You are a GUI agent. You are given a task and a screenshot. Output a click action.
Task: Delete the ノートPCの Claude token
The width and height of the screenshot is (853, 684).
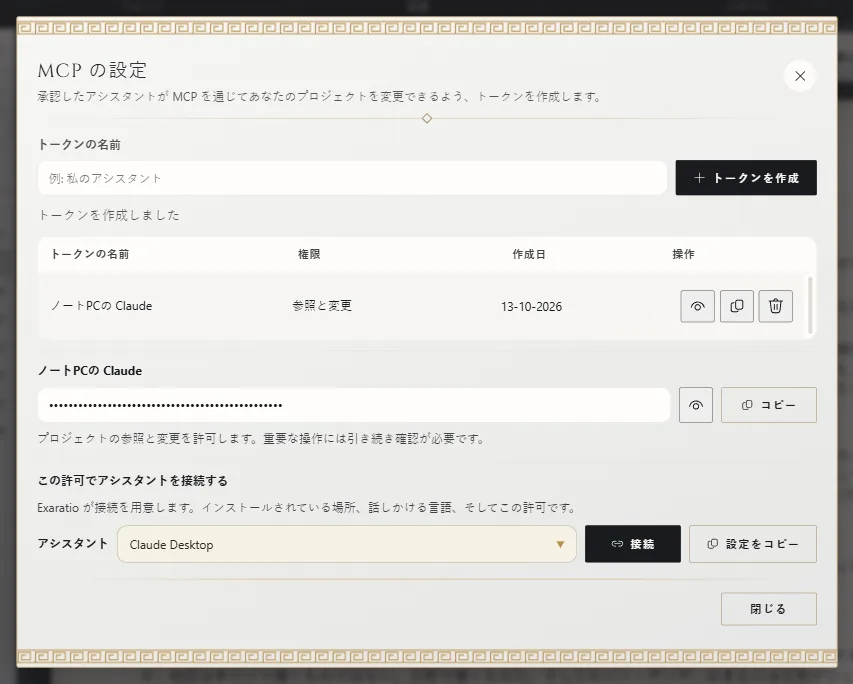tap(776, 306)
